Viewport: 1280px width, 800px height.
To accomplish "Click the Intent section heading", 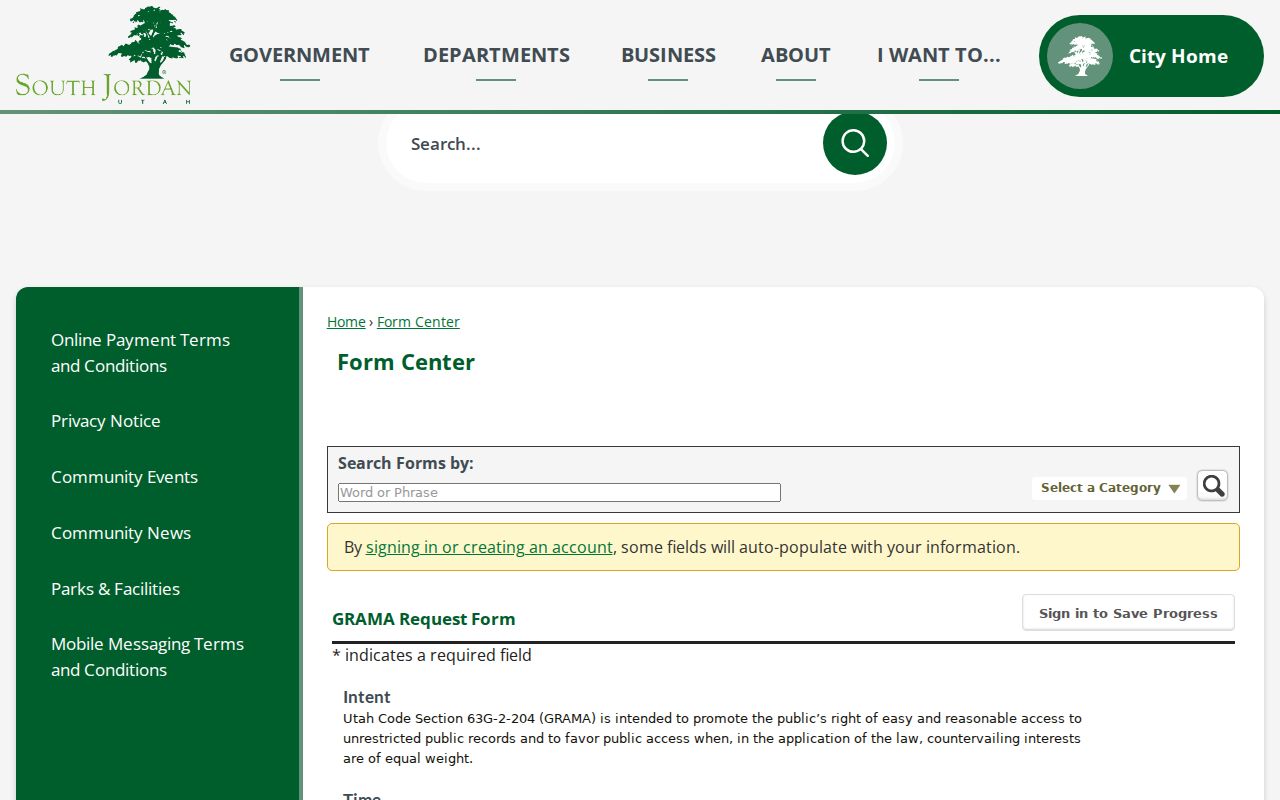I will pyautogui.click(x=367, y=697).
